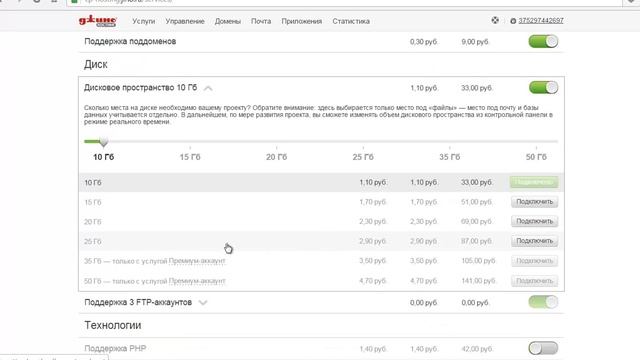Click the browser address bar
Image resolution: width=640 pixels, height=360 pixels.
343,2
